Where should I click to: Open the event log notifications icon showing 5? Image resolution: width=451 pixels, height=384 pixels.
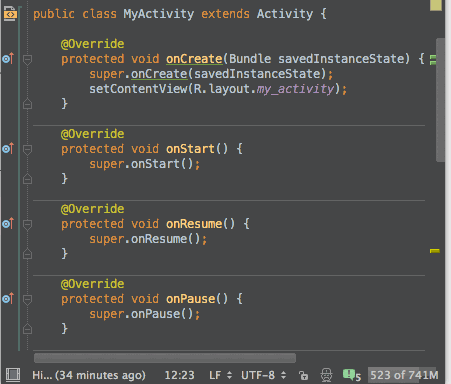click(x=352, y=375)
